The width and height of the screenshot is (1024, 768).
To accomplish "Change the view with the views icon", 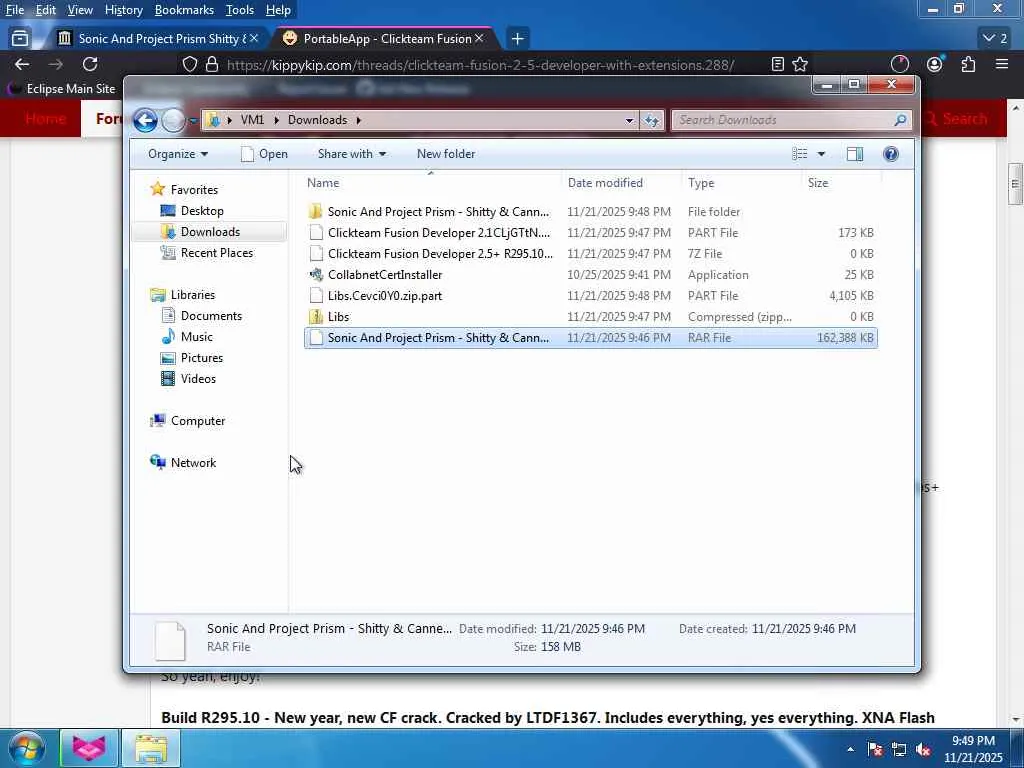I will (799, 154).
